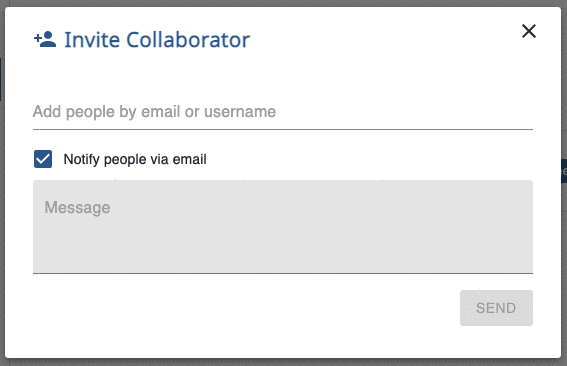
Task: Click the black X in the dialog corner
Action: 529,31
